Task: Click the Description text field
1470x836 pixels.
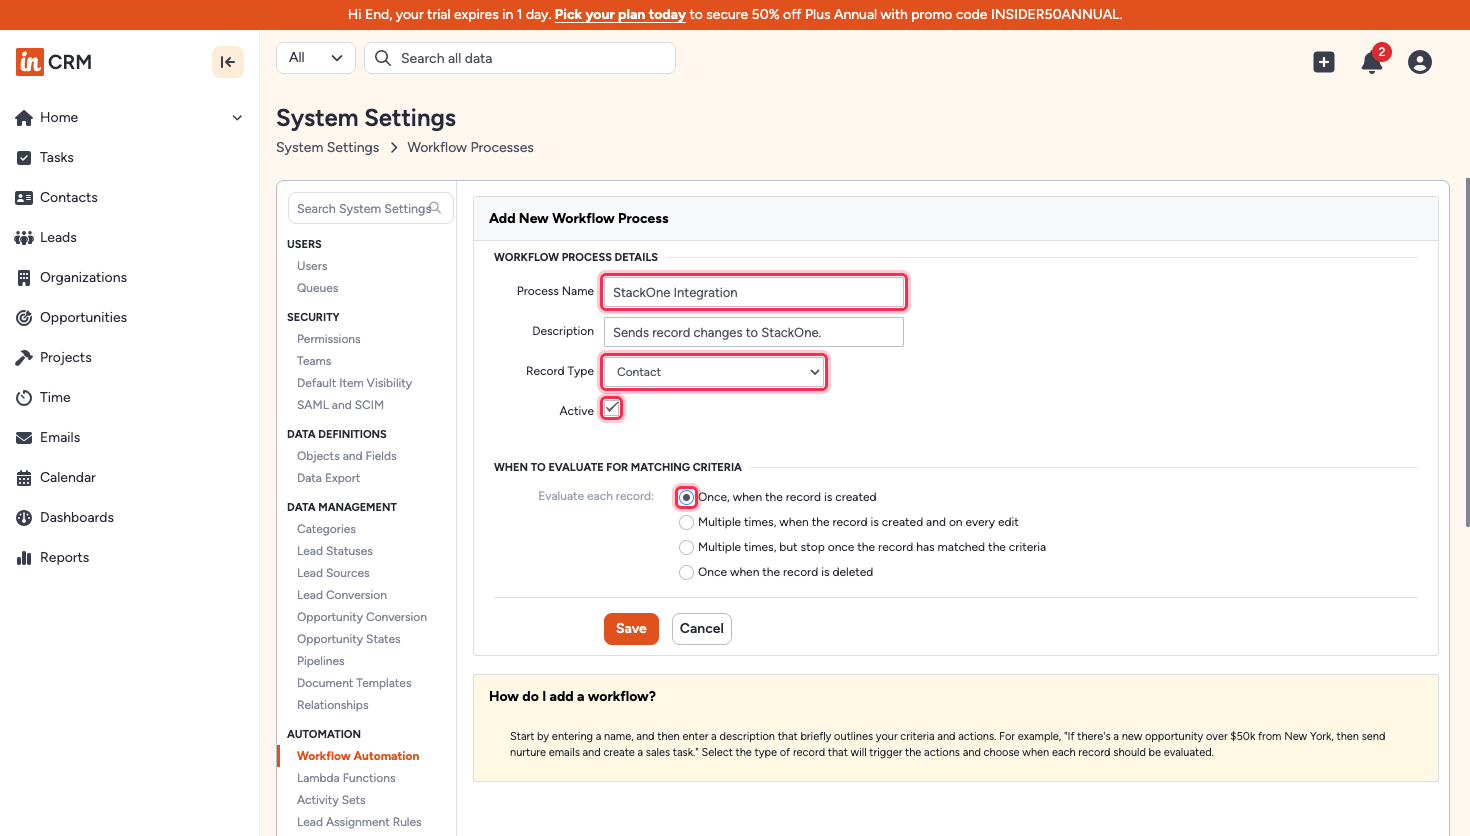Action: click(754, 332)
